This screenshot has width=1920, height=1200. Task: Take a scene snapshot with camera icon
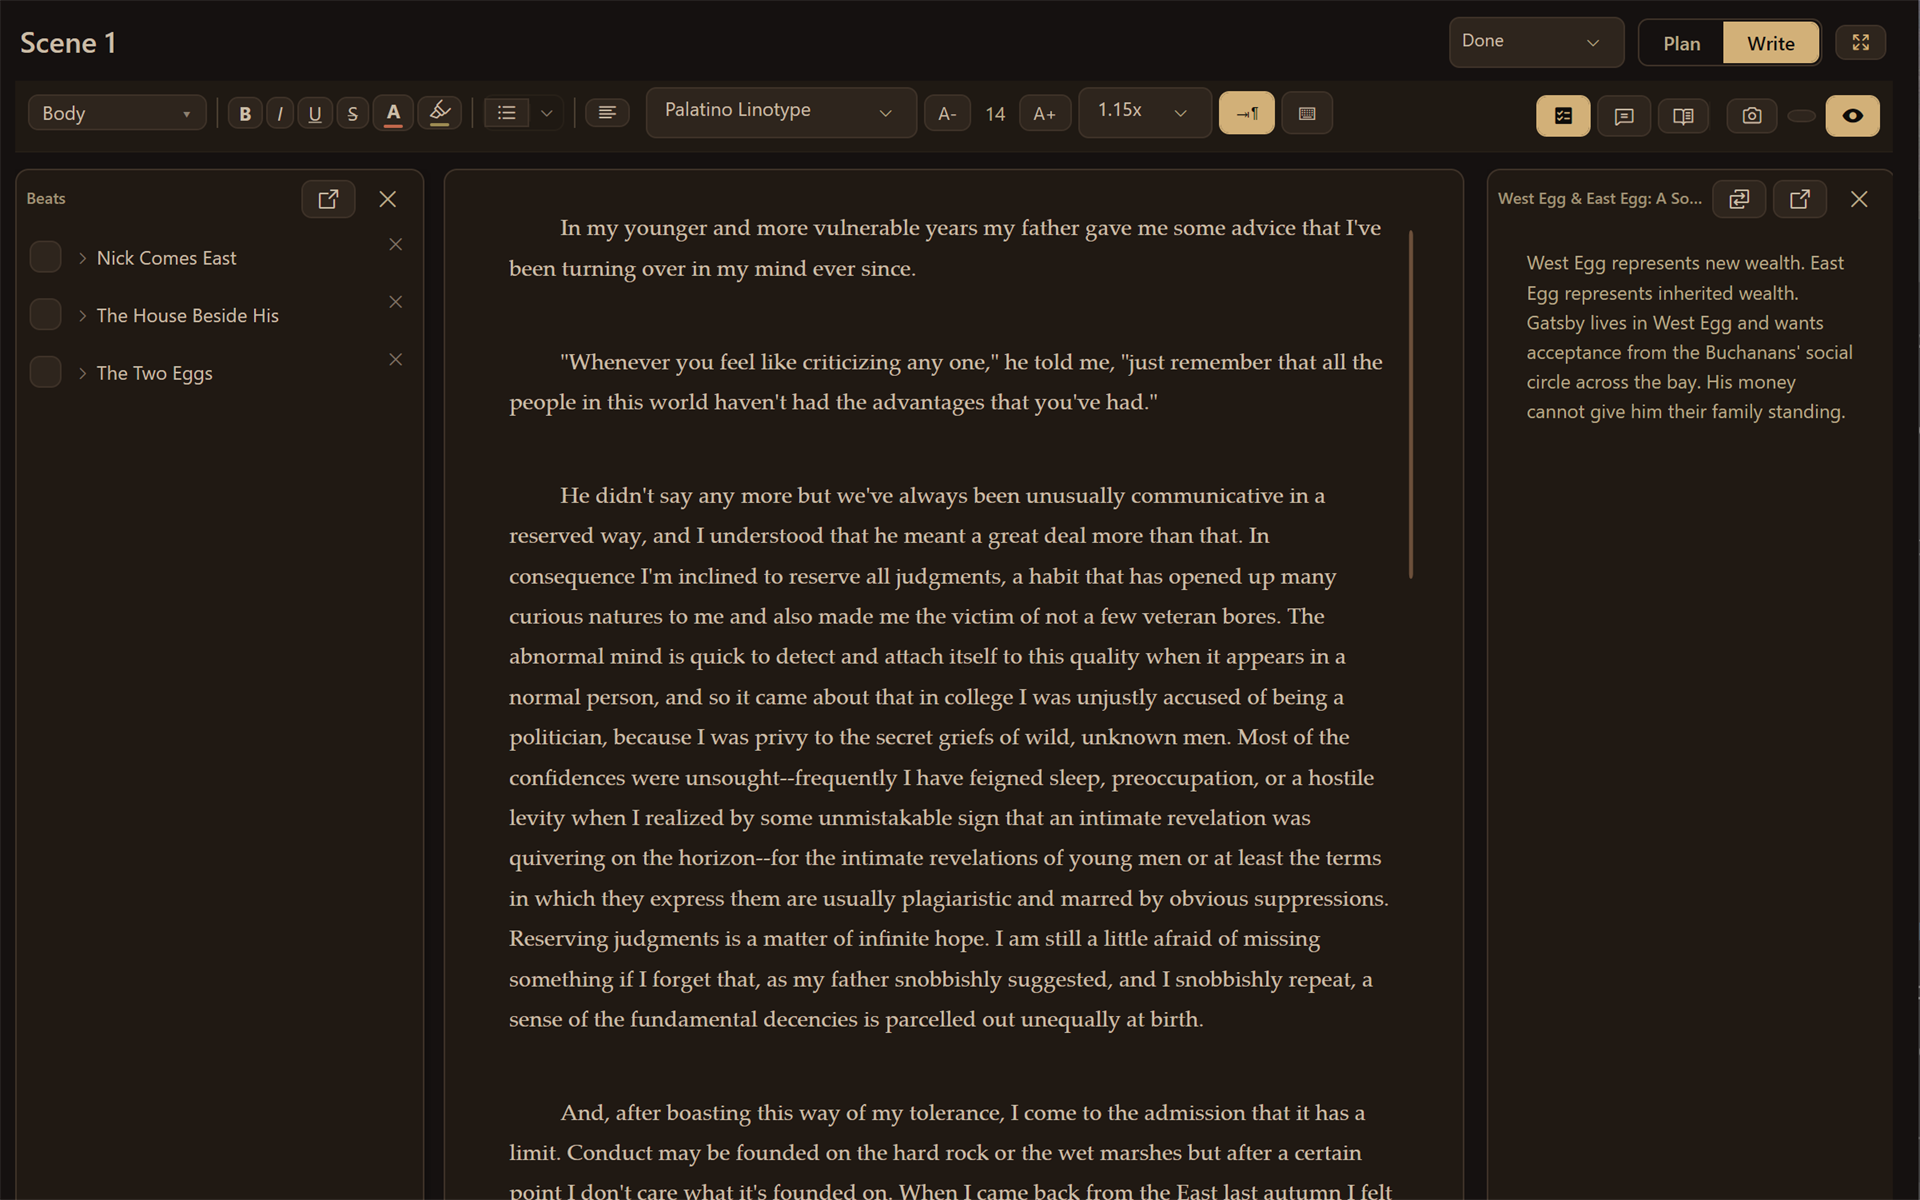(1752, 116)
